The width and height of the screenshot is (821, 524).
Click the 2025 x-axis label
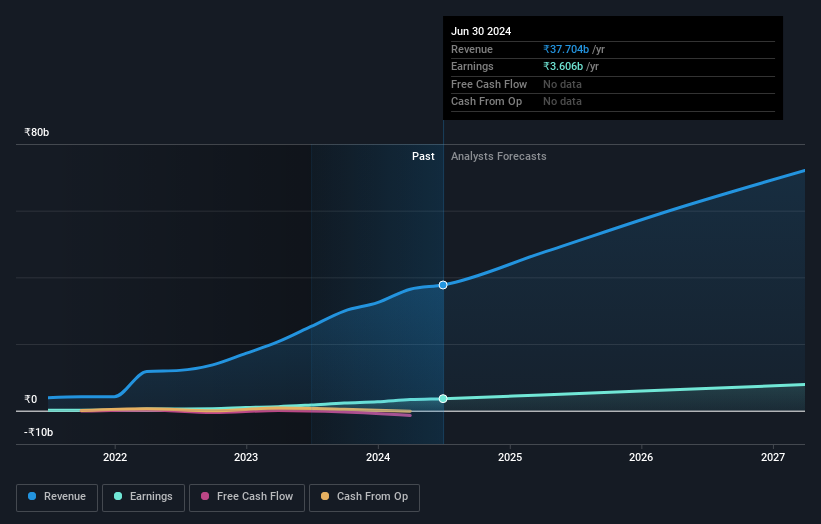[510, 457]
